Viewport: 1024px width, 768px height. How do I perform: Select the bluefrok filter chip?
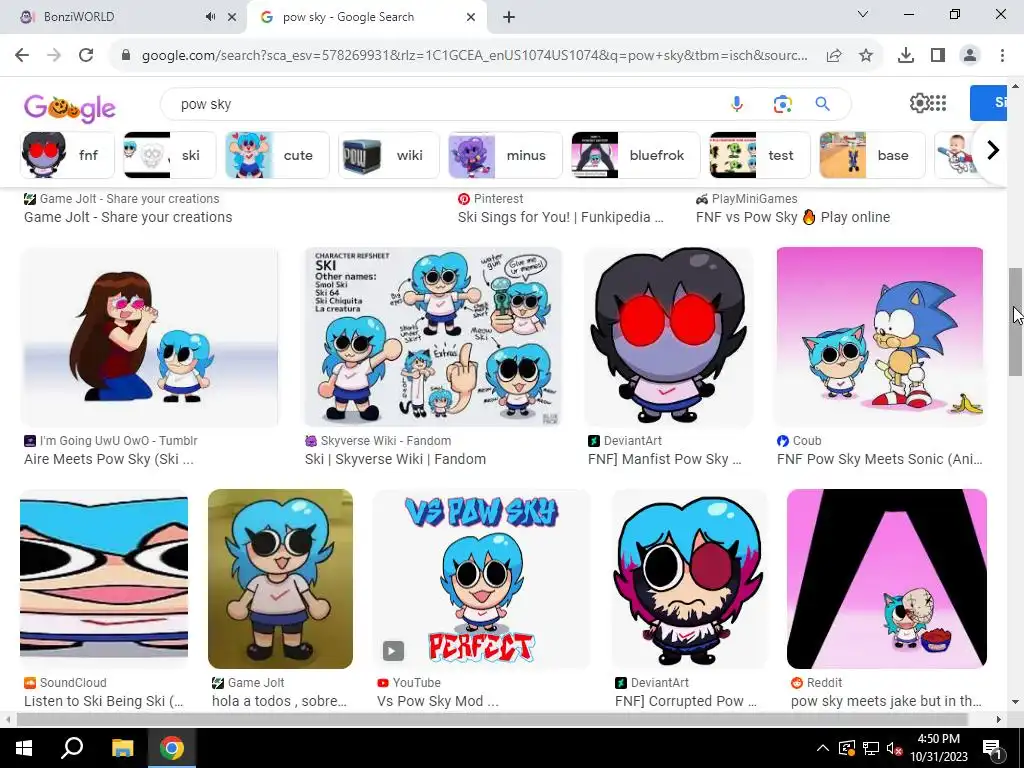(635, 155)
